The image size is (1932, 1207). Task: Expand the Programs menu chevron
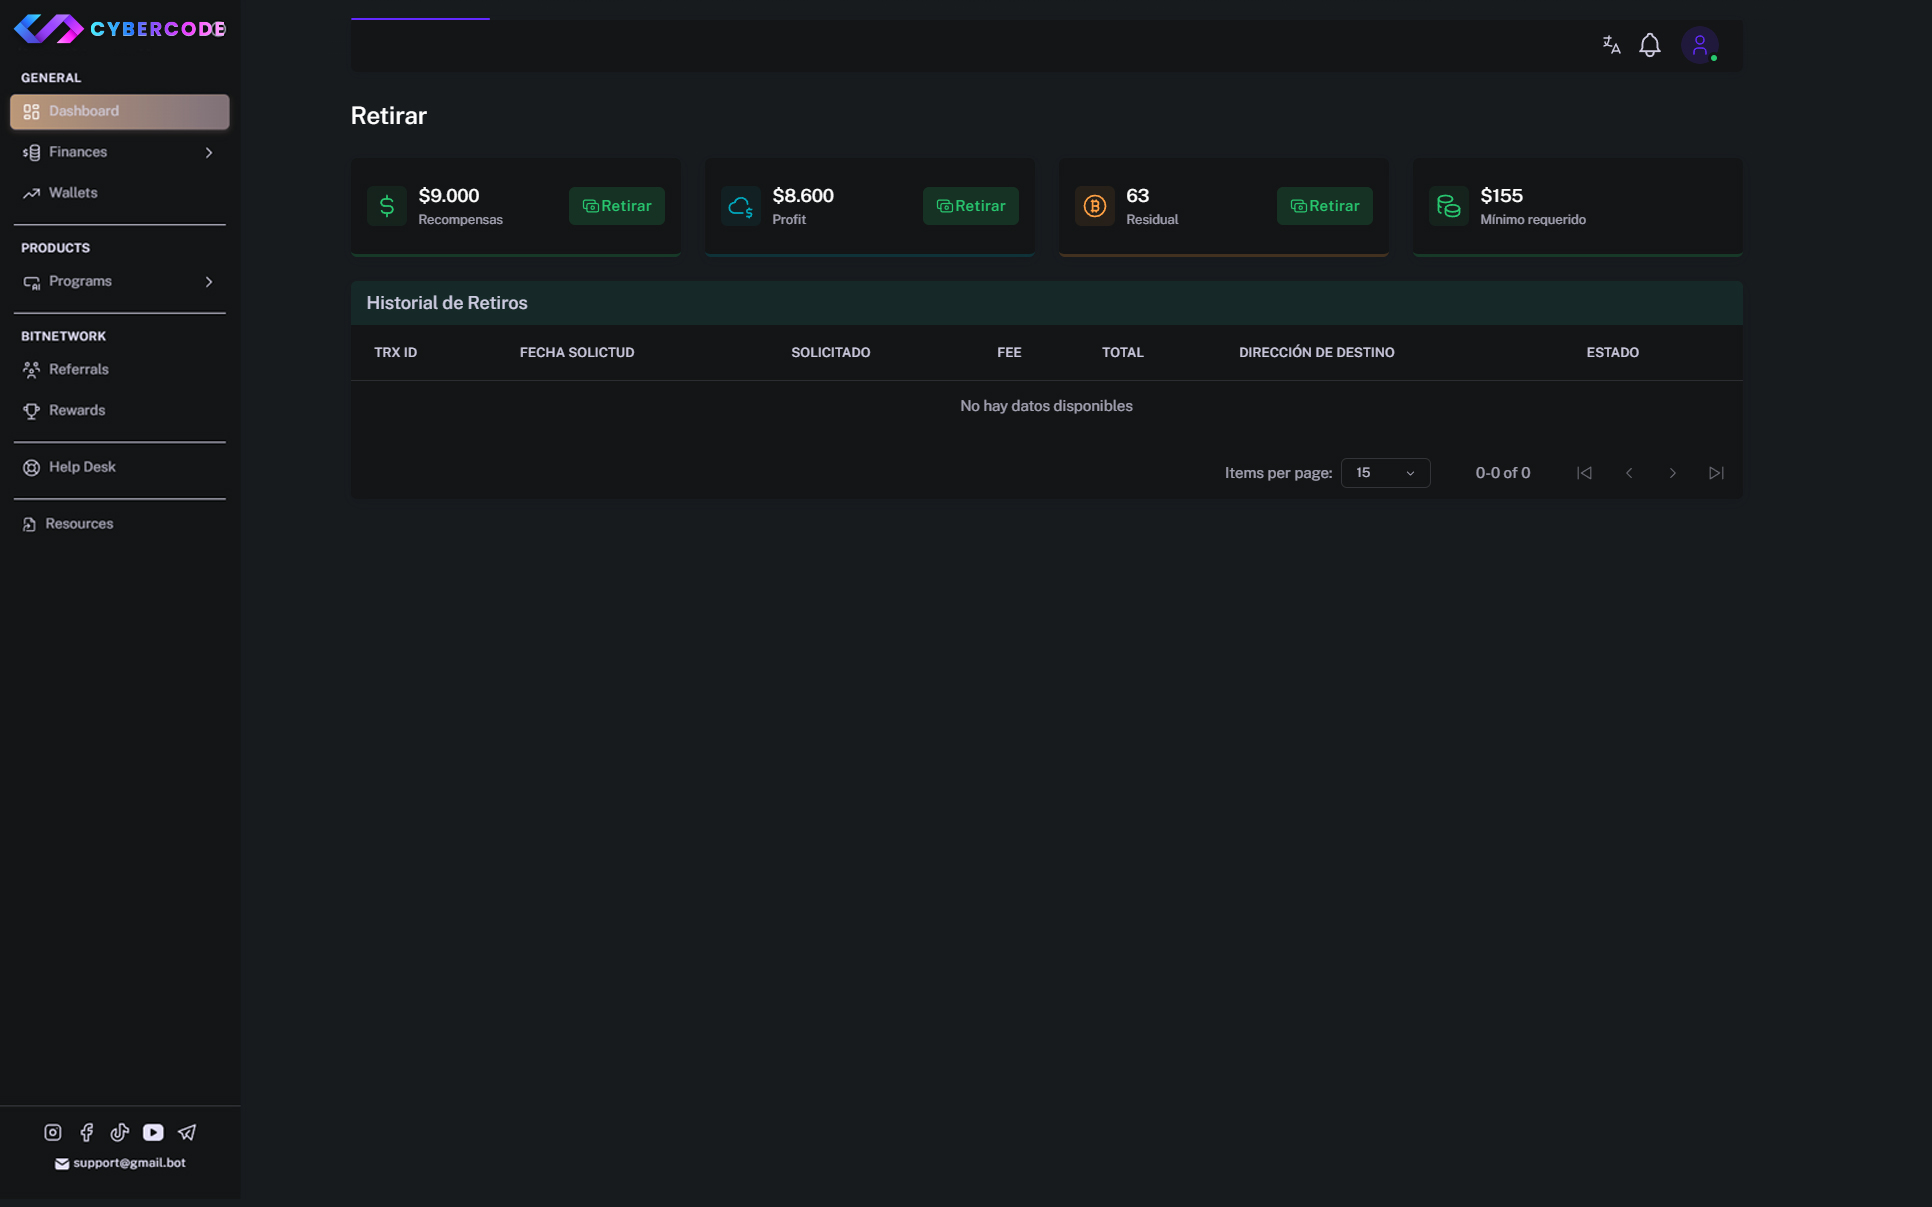pos(209,282)
